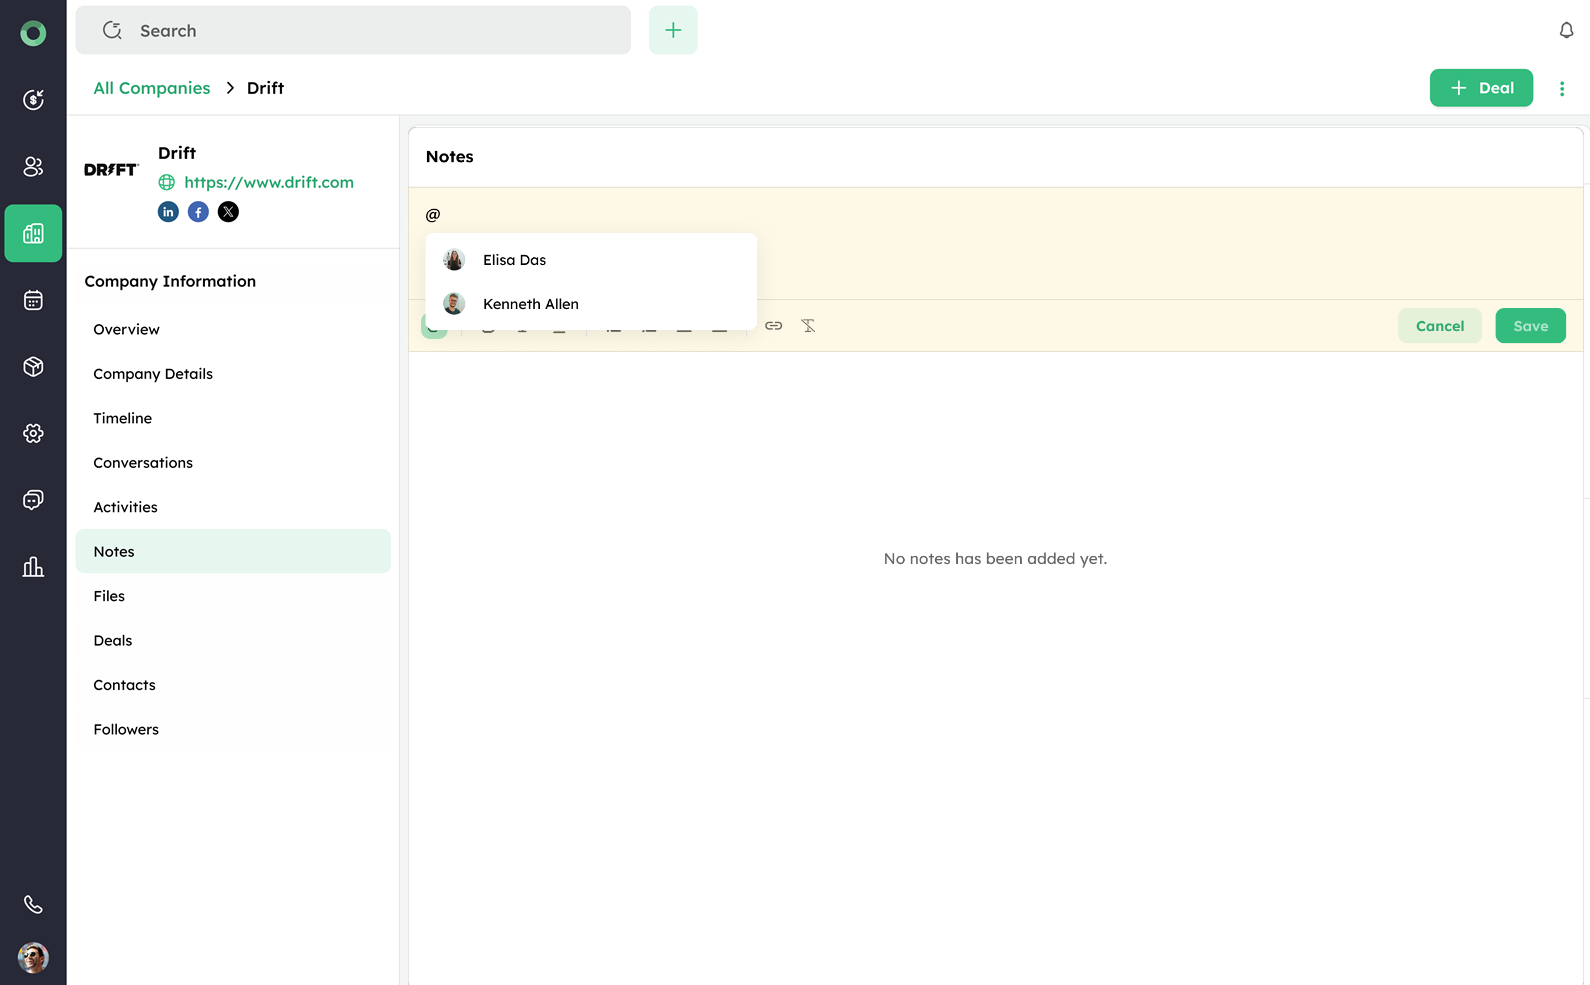Select Elisa Das from mention list
The width and height of the screenshot is (1590, 985).
pyautogui.click(x=514, y=260)
